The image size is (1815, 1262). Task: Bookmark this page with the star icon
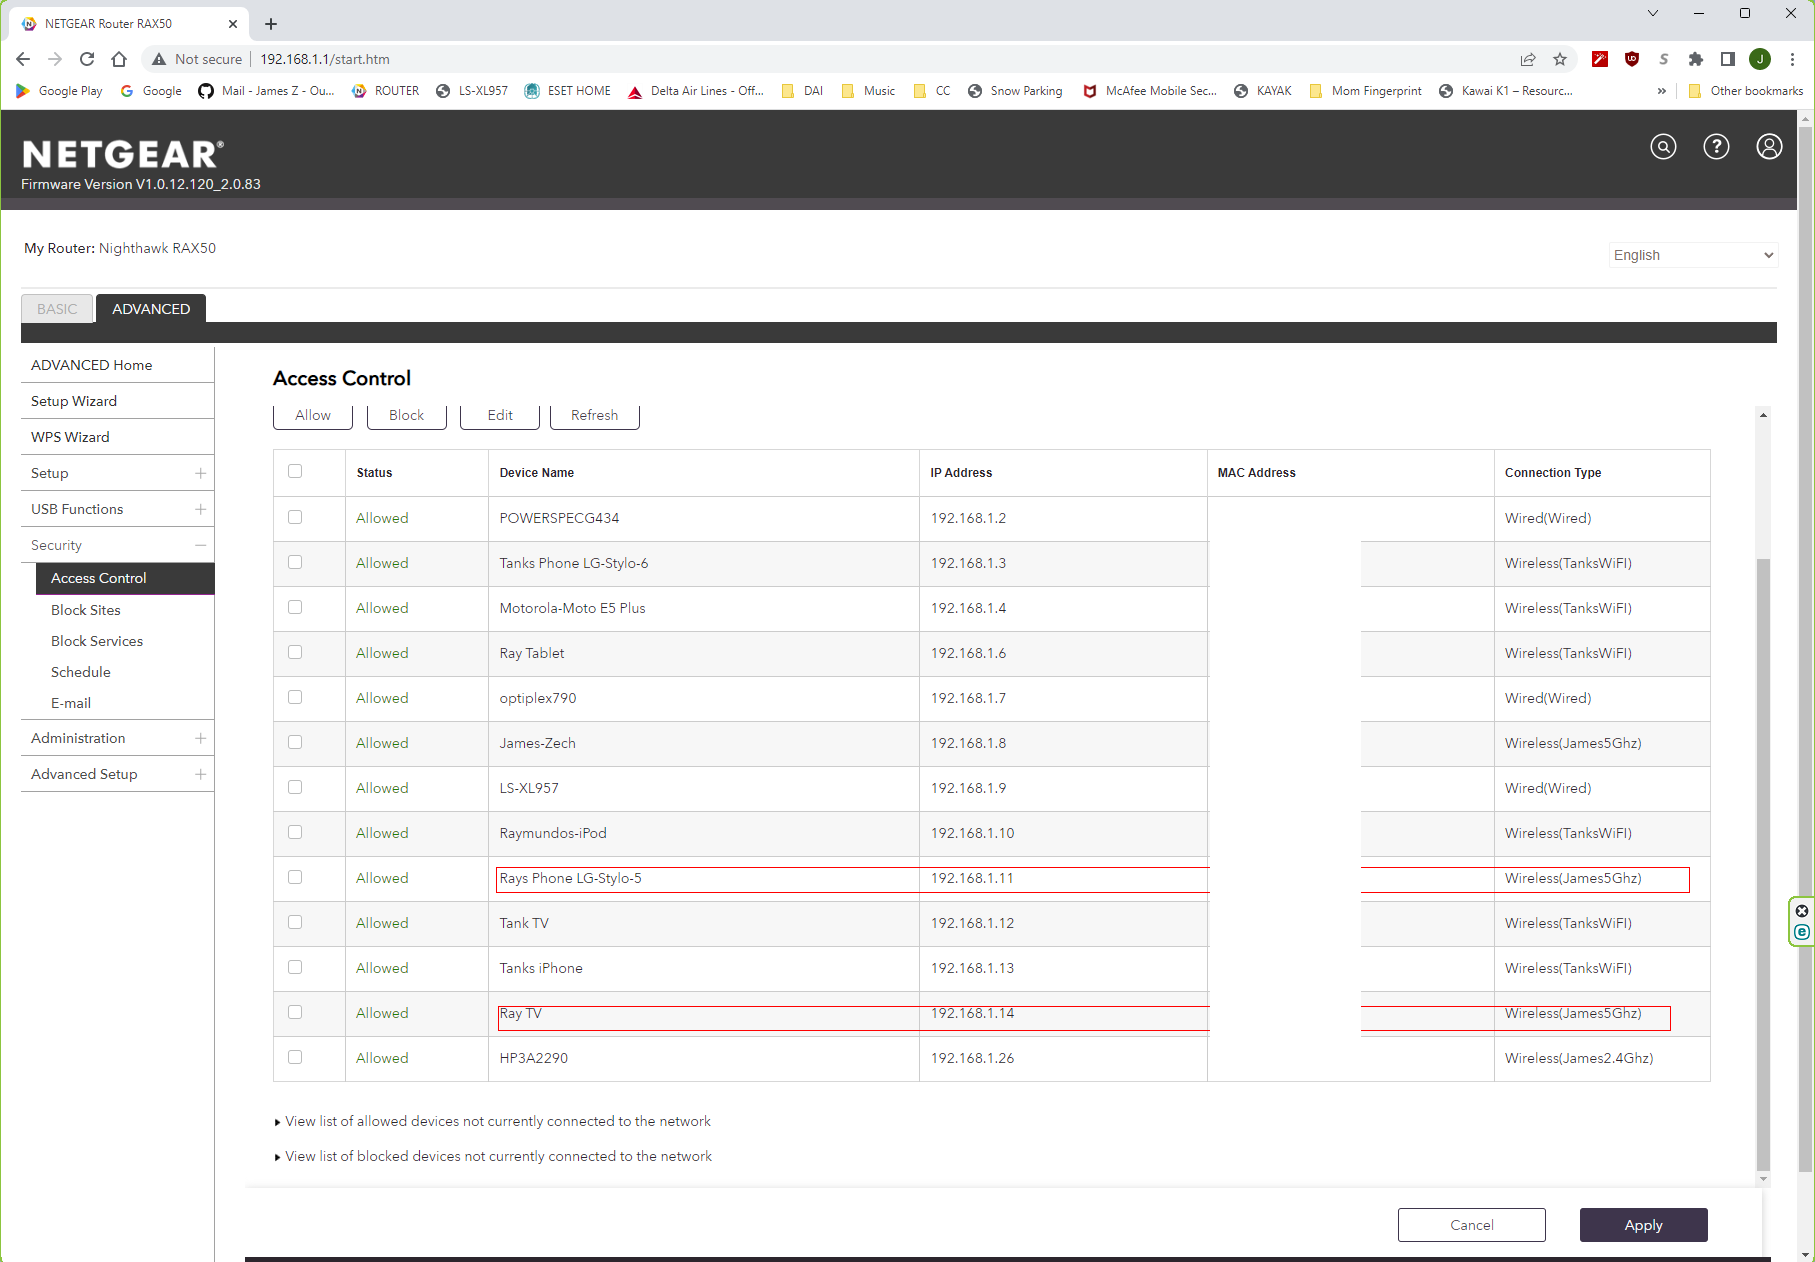(x=1560, y=59)
